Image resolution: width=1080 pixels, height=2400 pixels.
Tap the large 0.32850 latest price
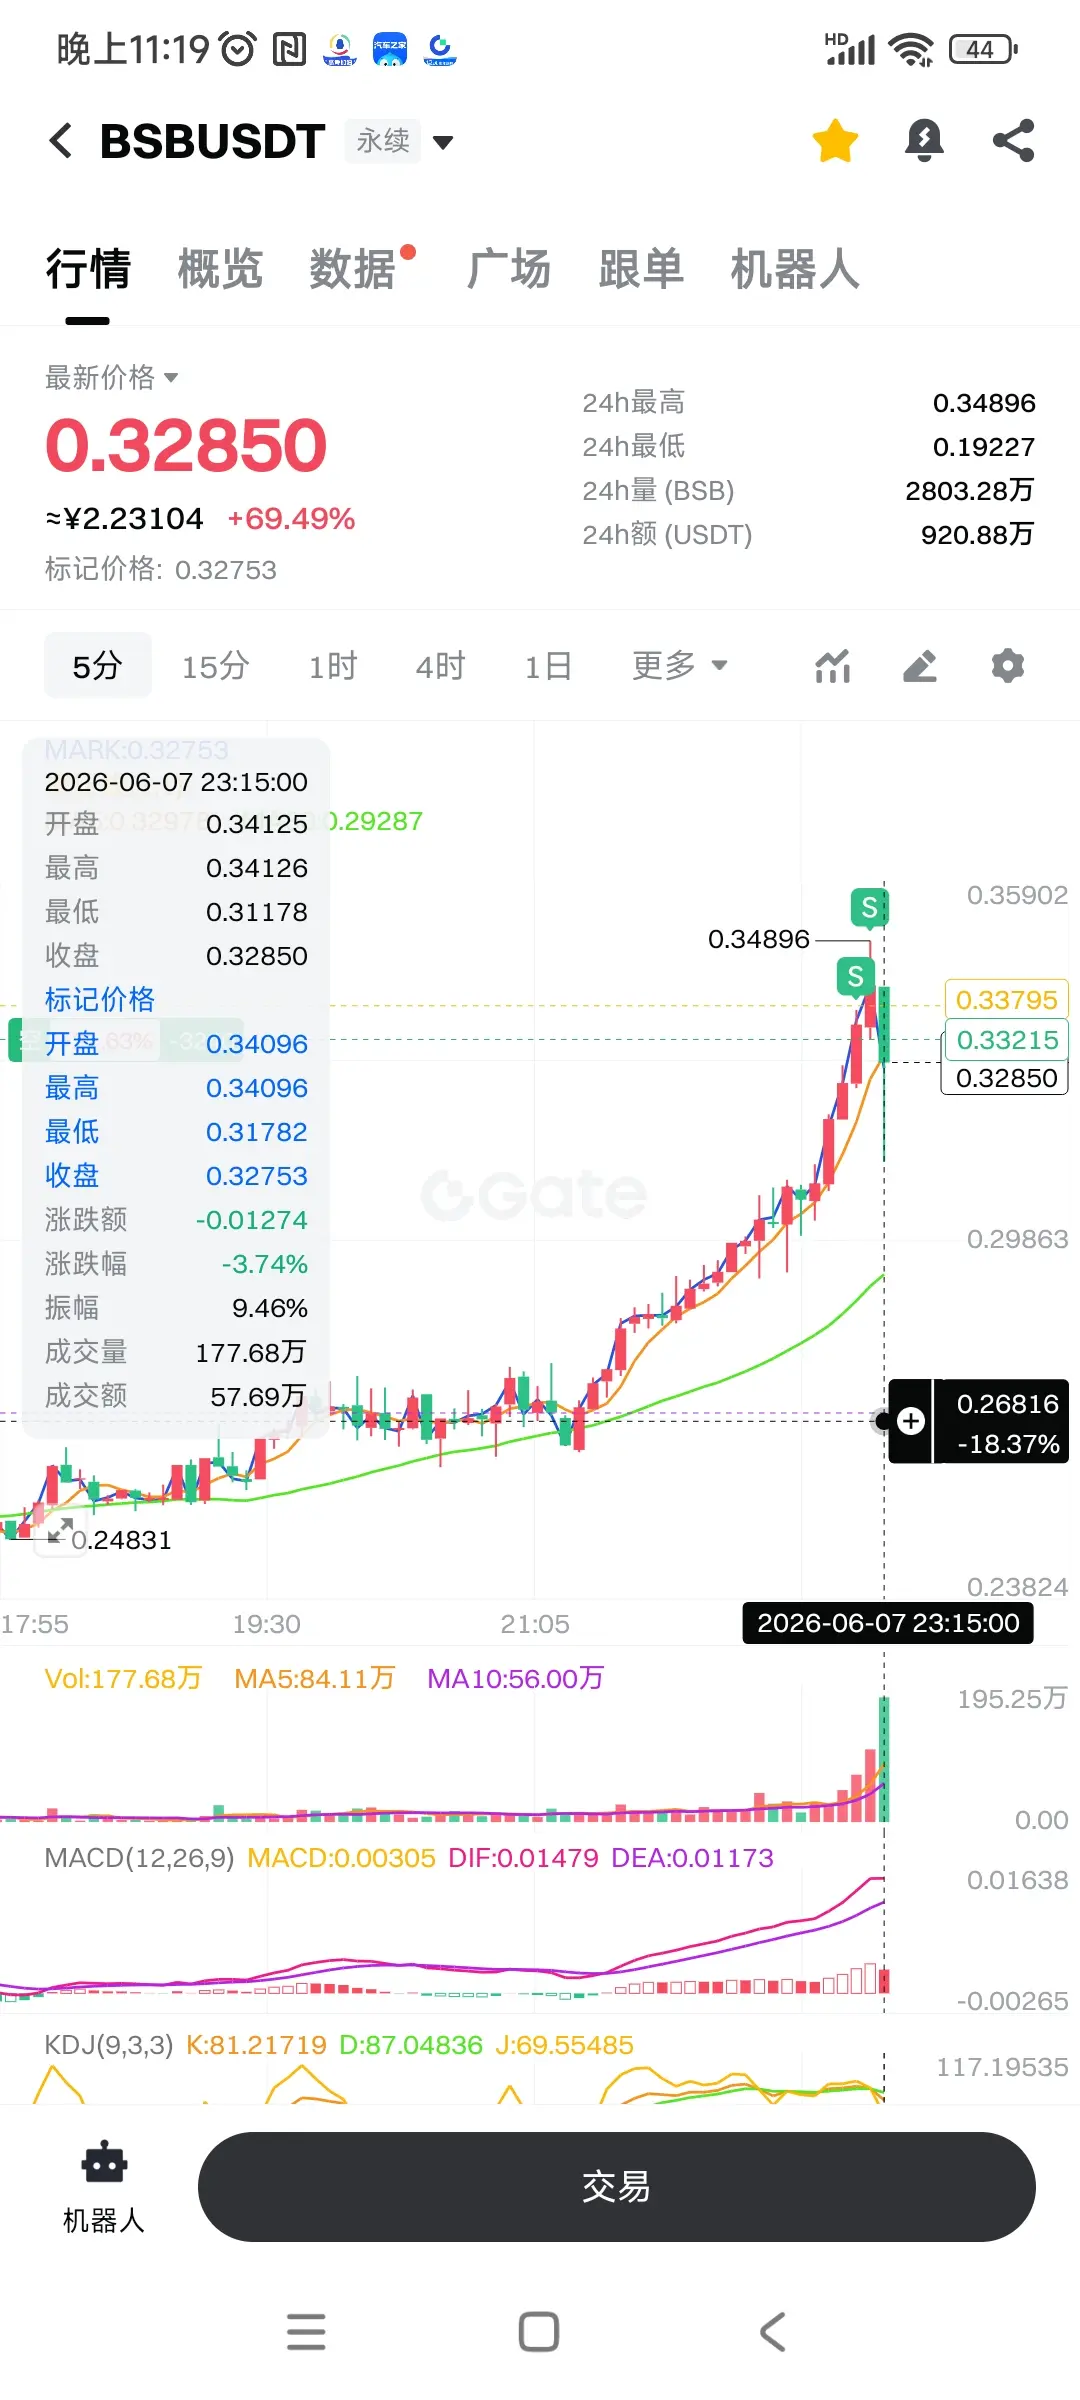186,445
